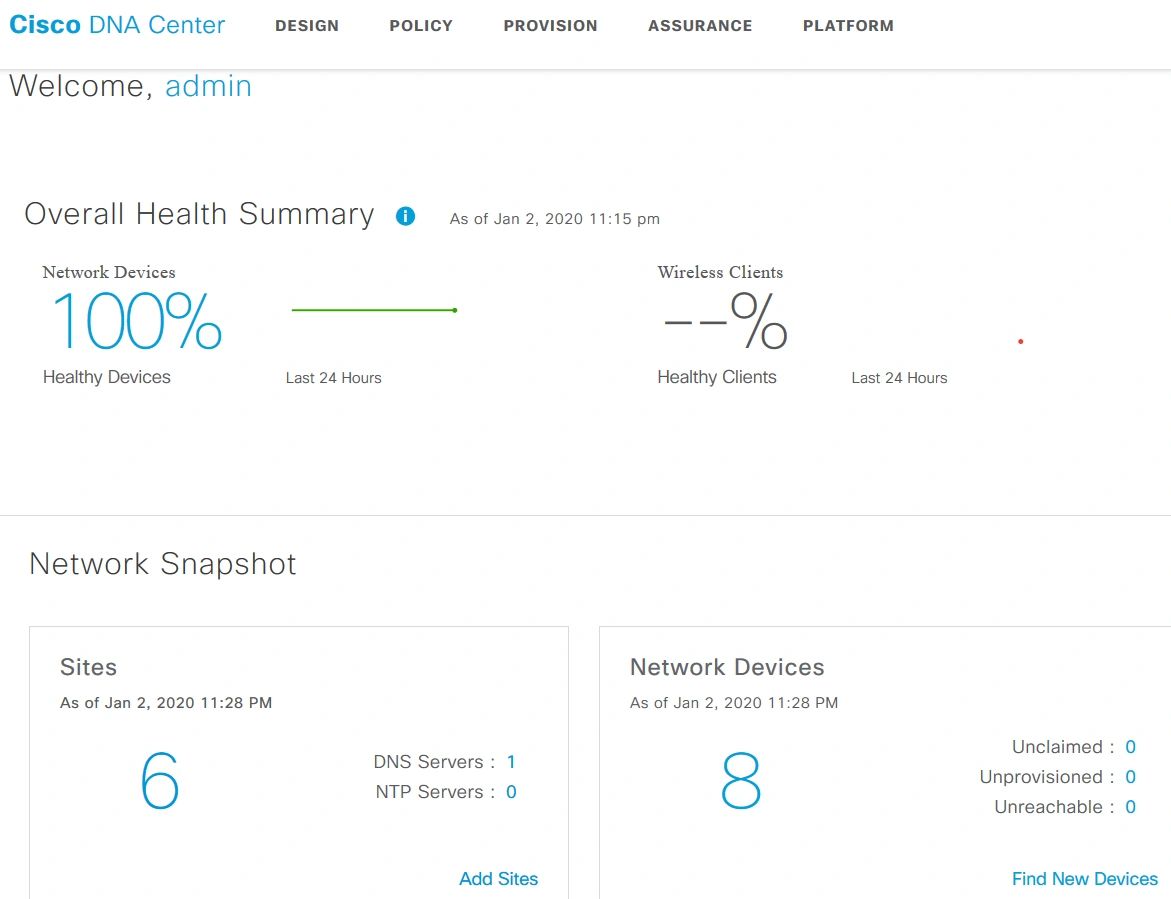Click the Cisco DNA Center logo
Screen dimensions: 1171x899
pyautogui.click(x=117, y=26)
